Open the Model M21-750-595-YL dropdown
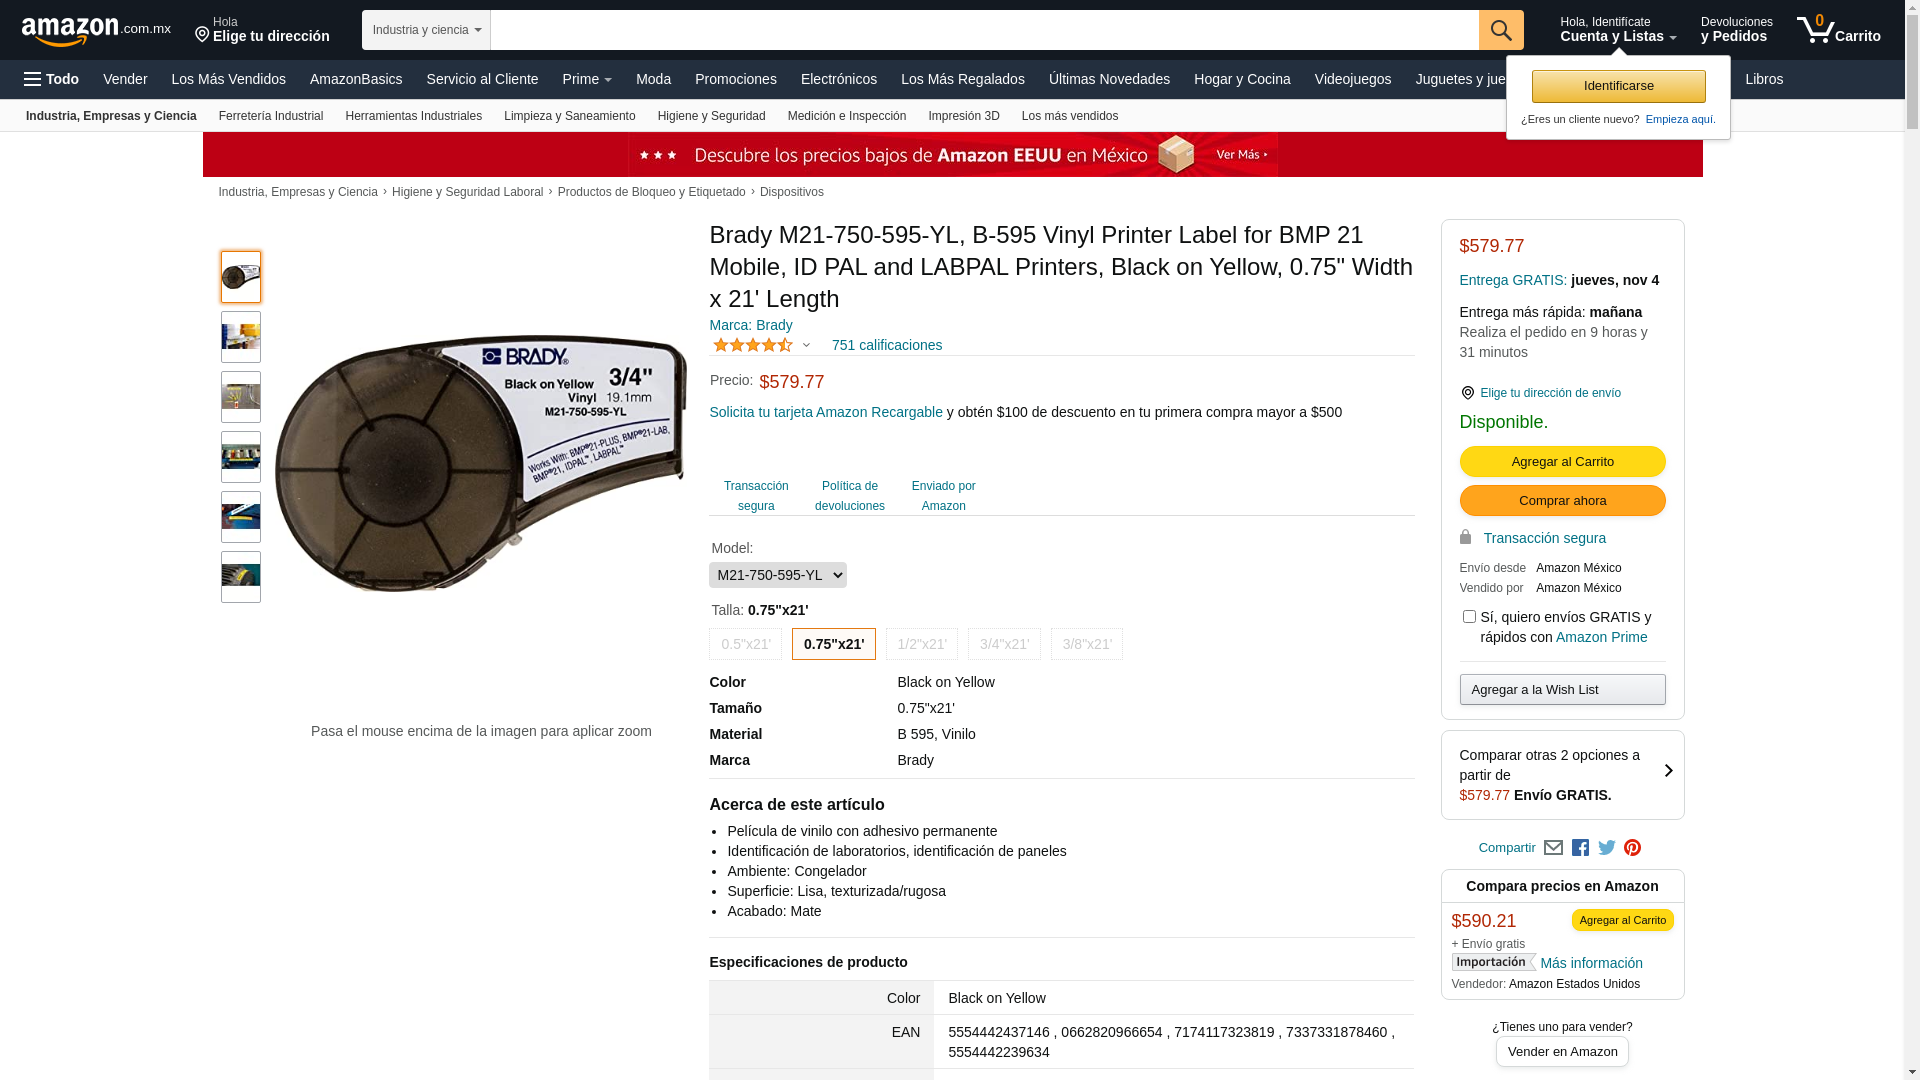 click(778, 575)
